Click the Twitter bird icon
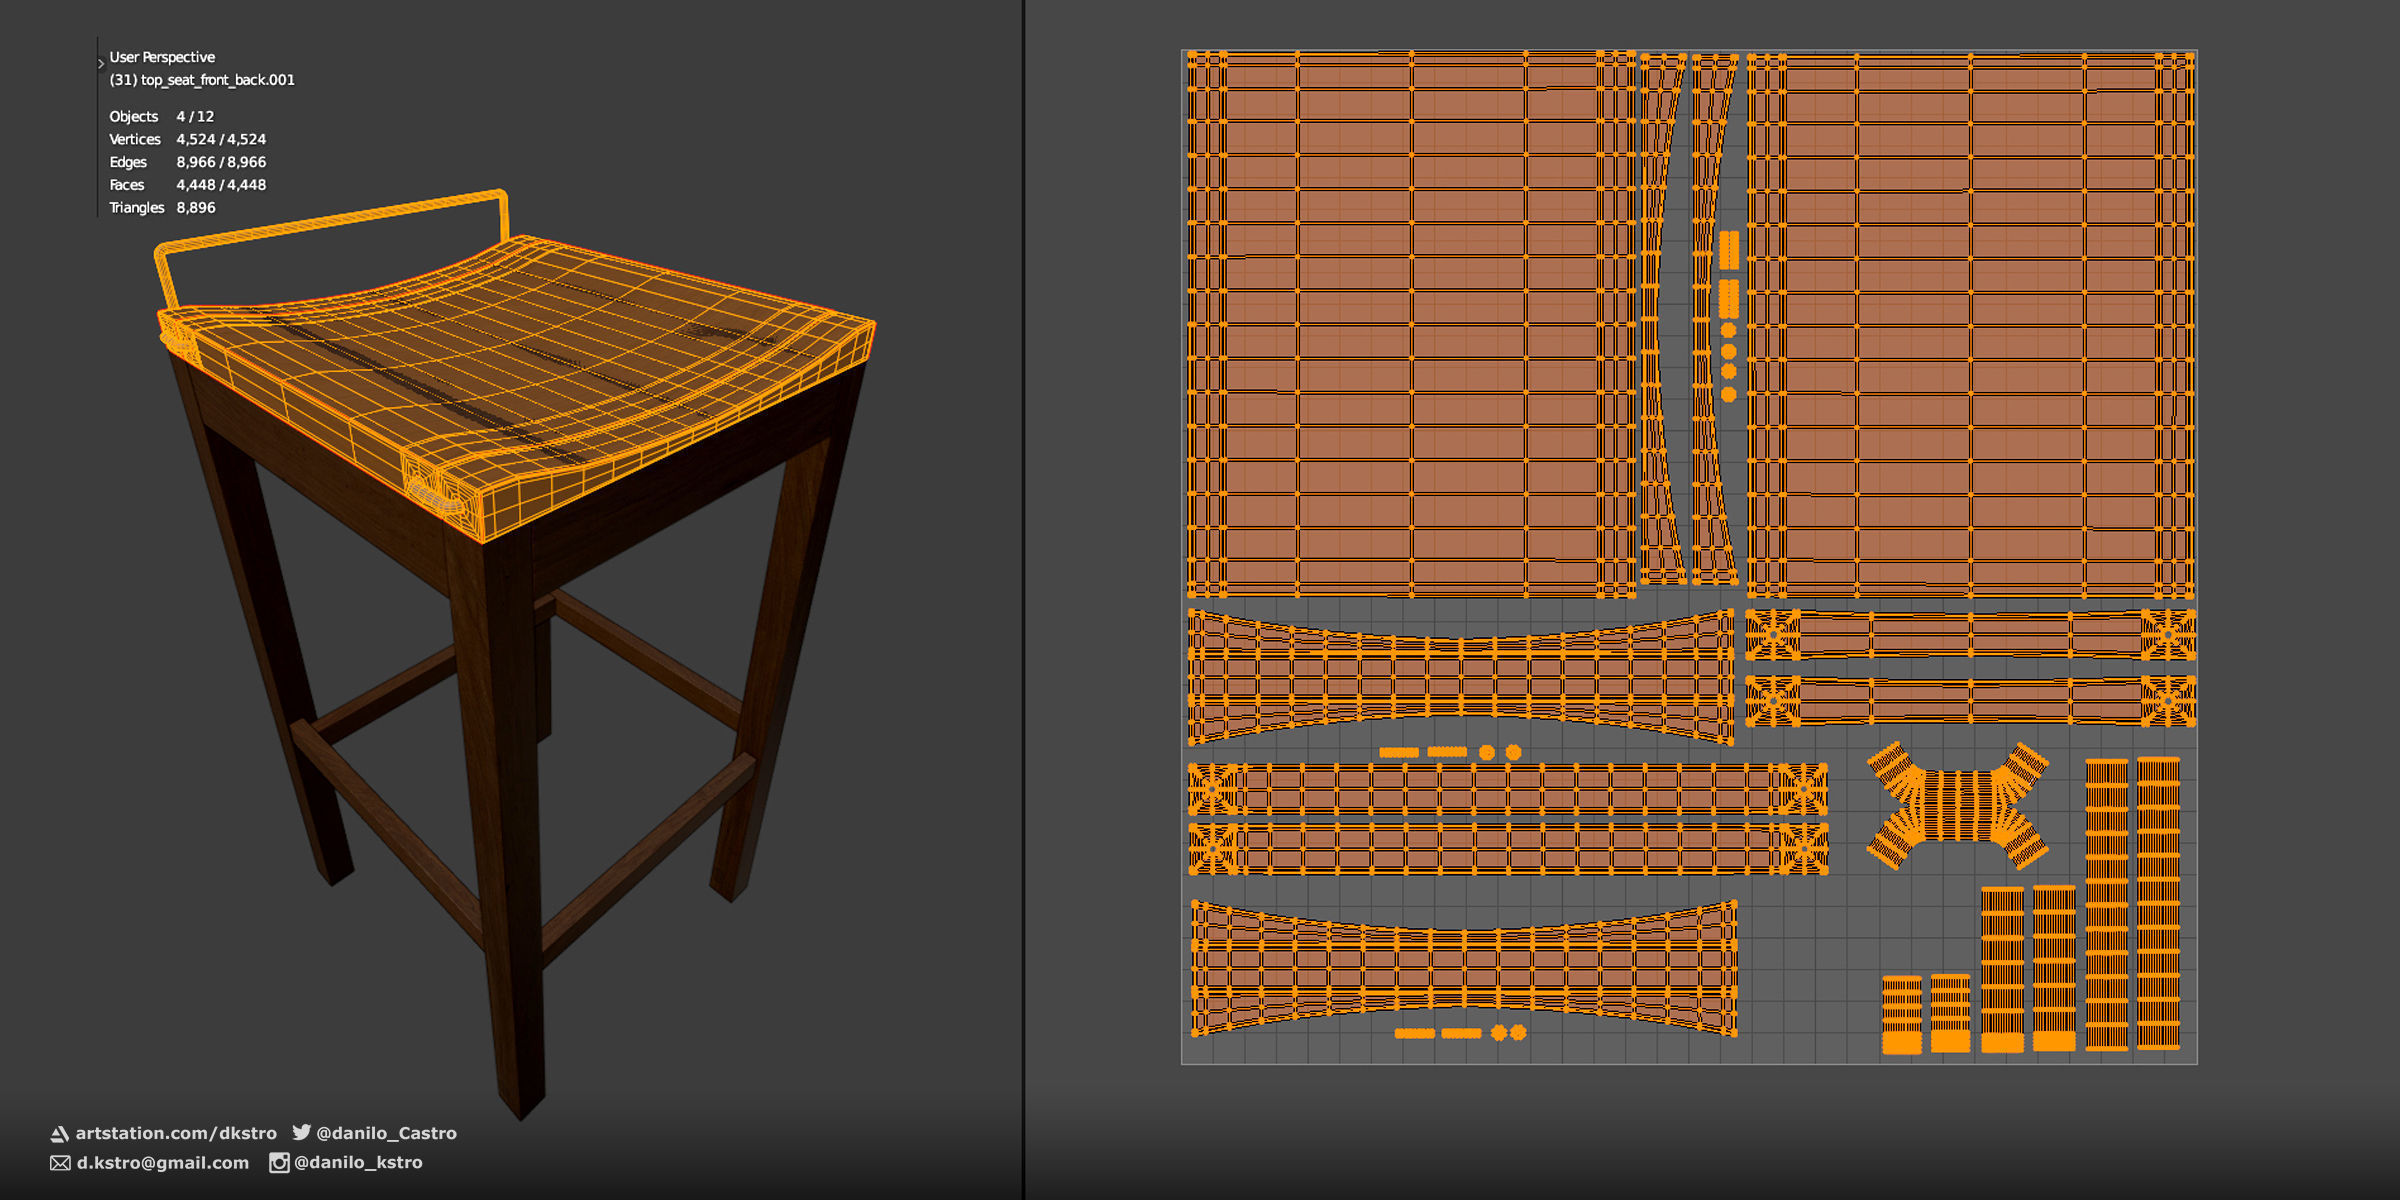 coord(301,1132)
